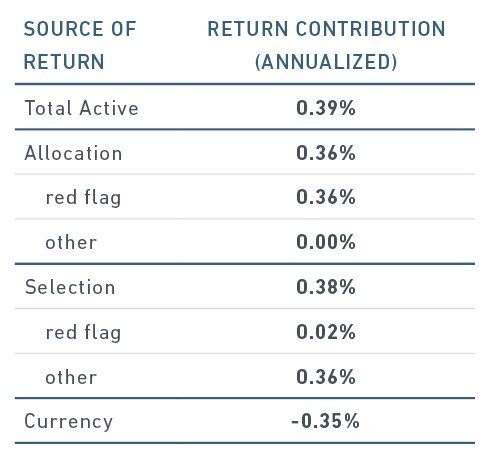485x458 pixels.
Task: Click the Total Active value 0.39%
Action: (x=326, y=108)
